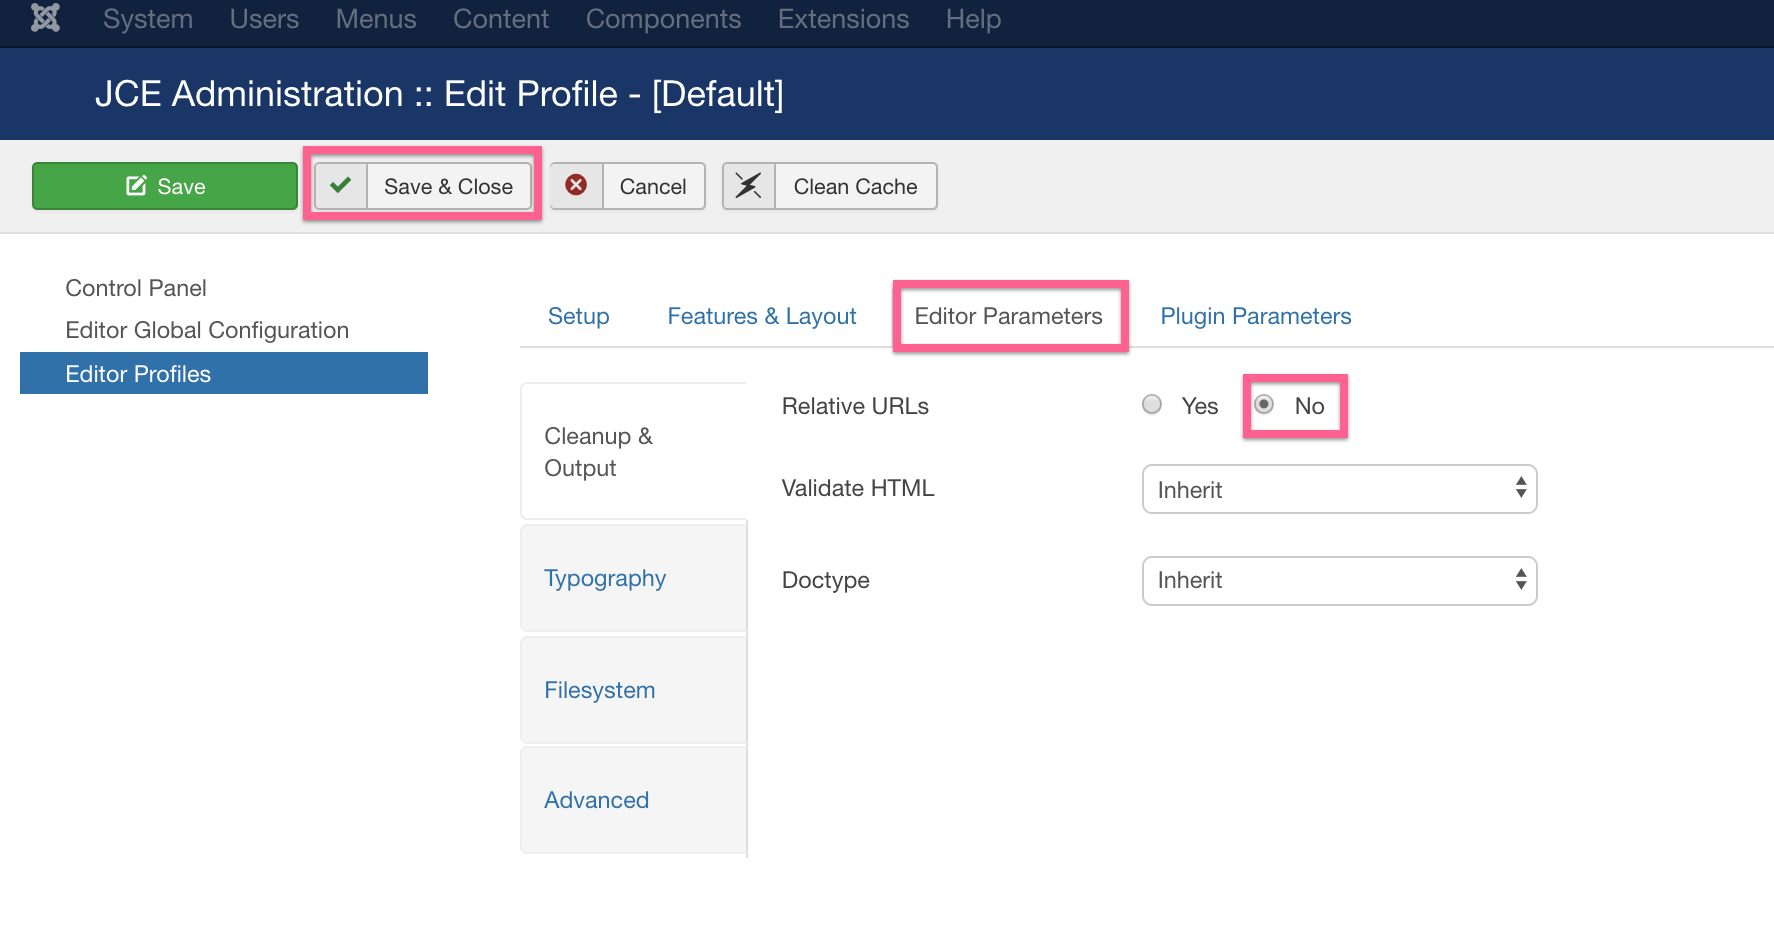Click the red cancel X icon
1774x932 pixels.
[576, 185]
